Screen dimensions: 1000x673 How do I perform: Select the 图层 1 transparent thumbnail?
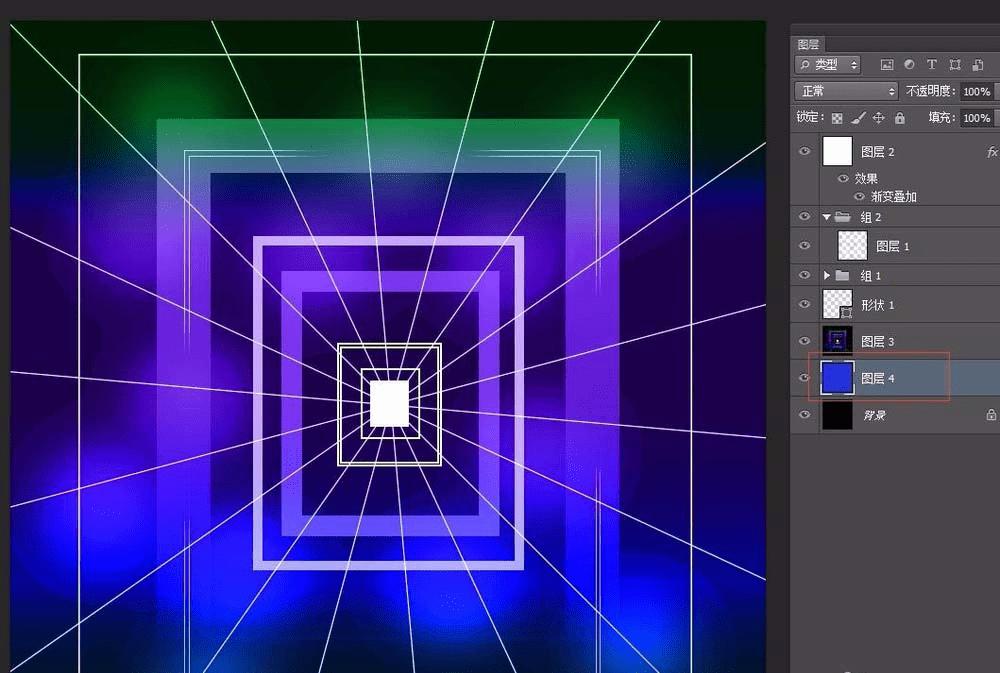[x=853, y=246]
